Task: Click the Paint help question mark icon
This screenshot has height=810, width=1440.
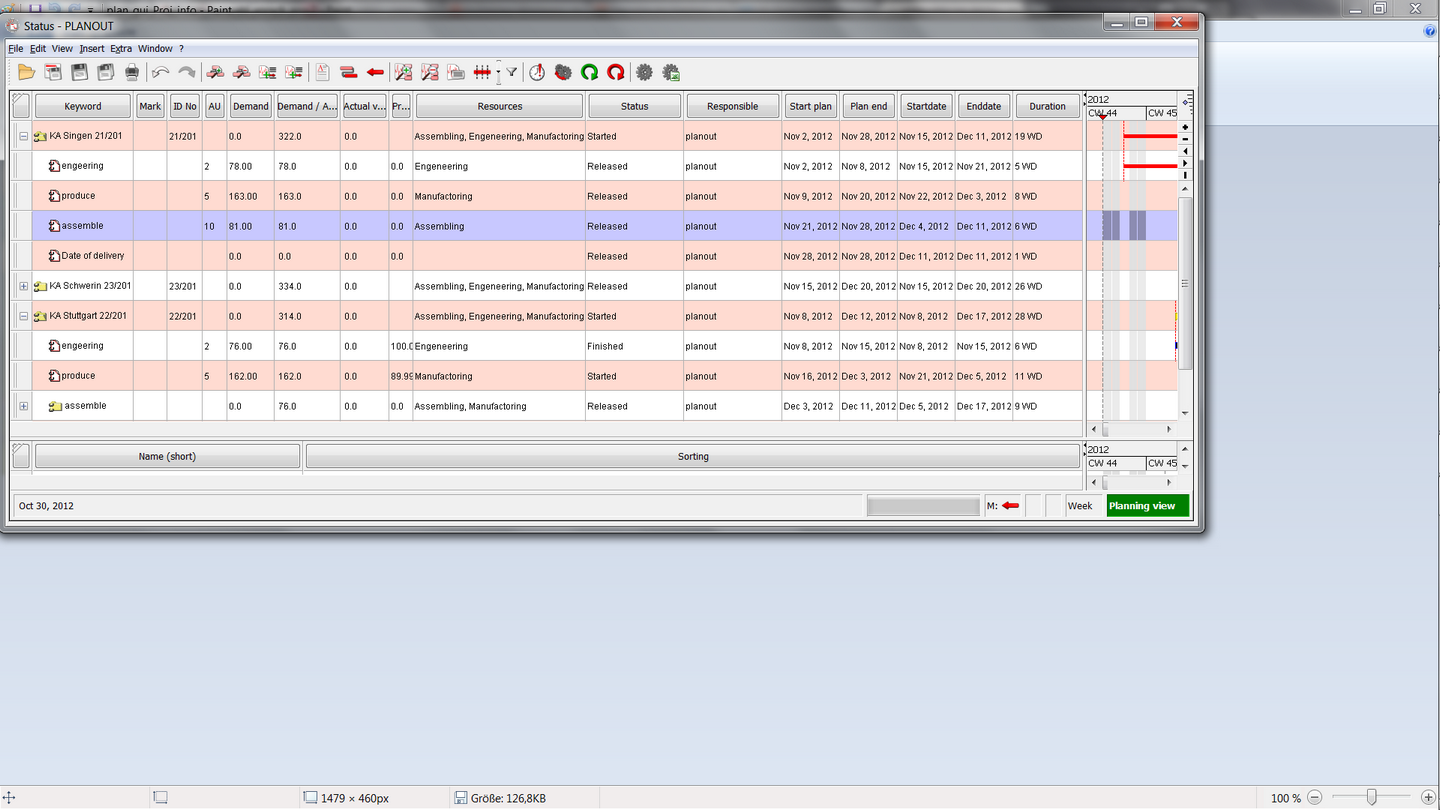Action: point(1430,31)
